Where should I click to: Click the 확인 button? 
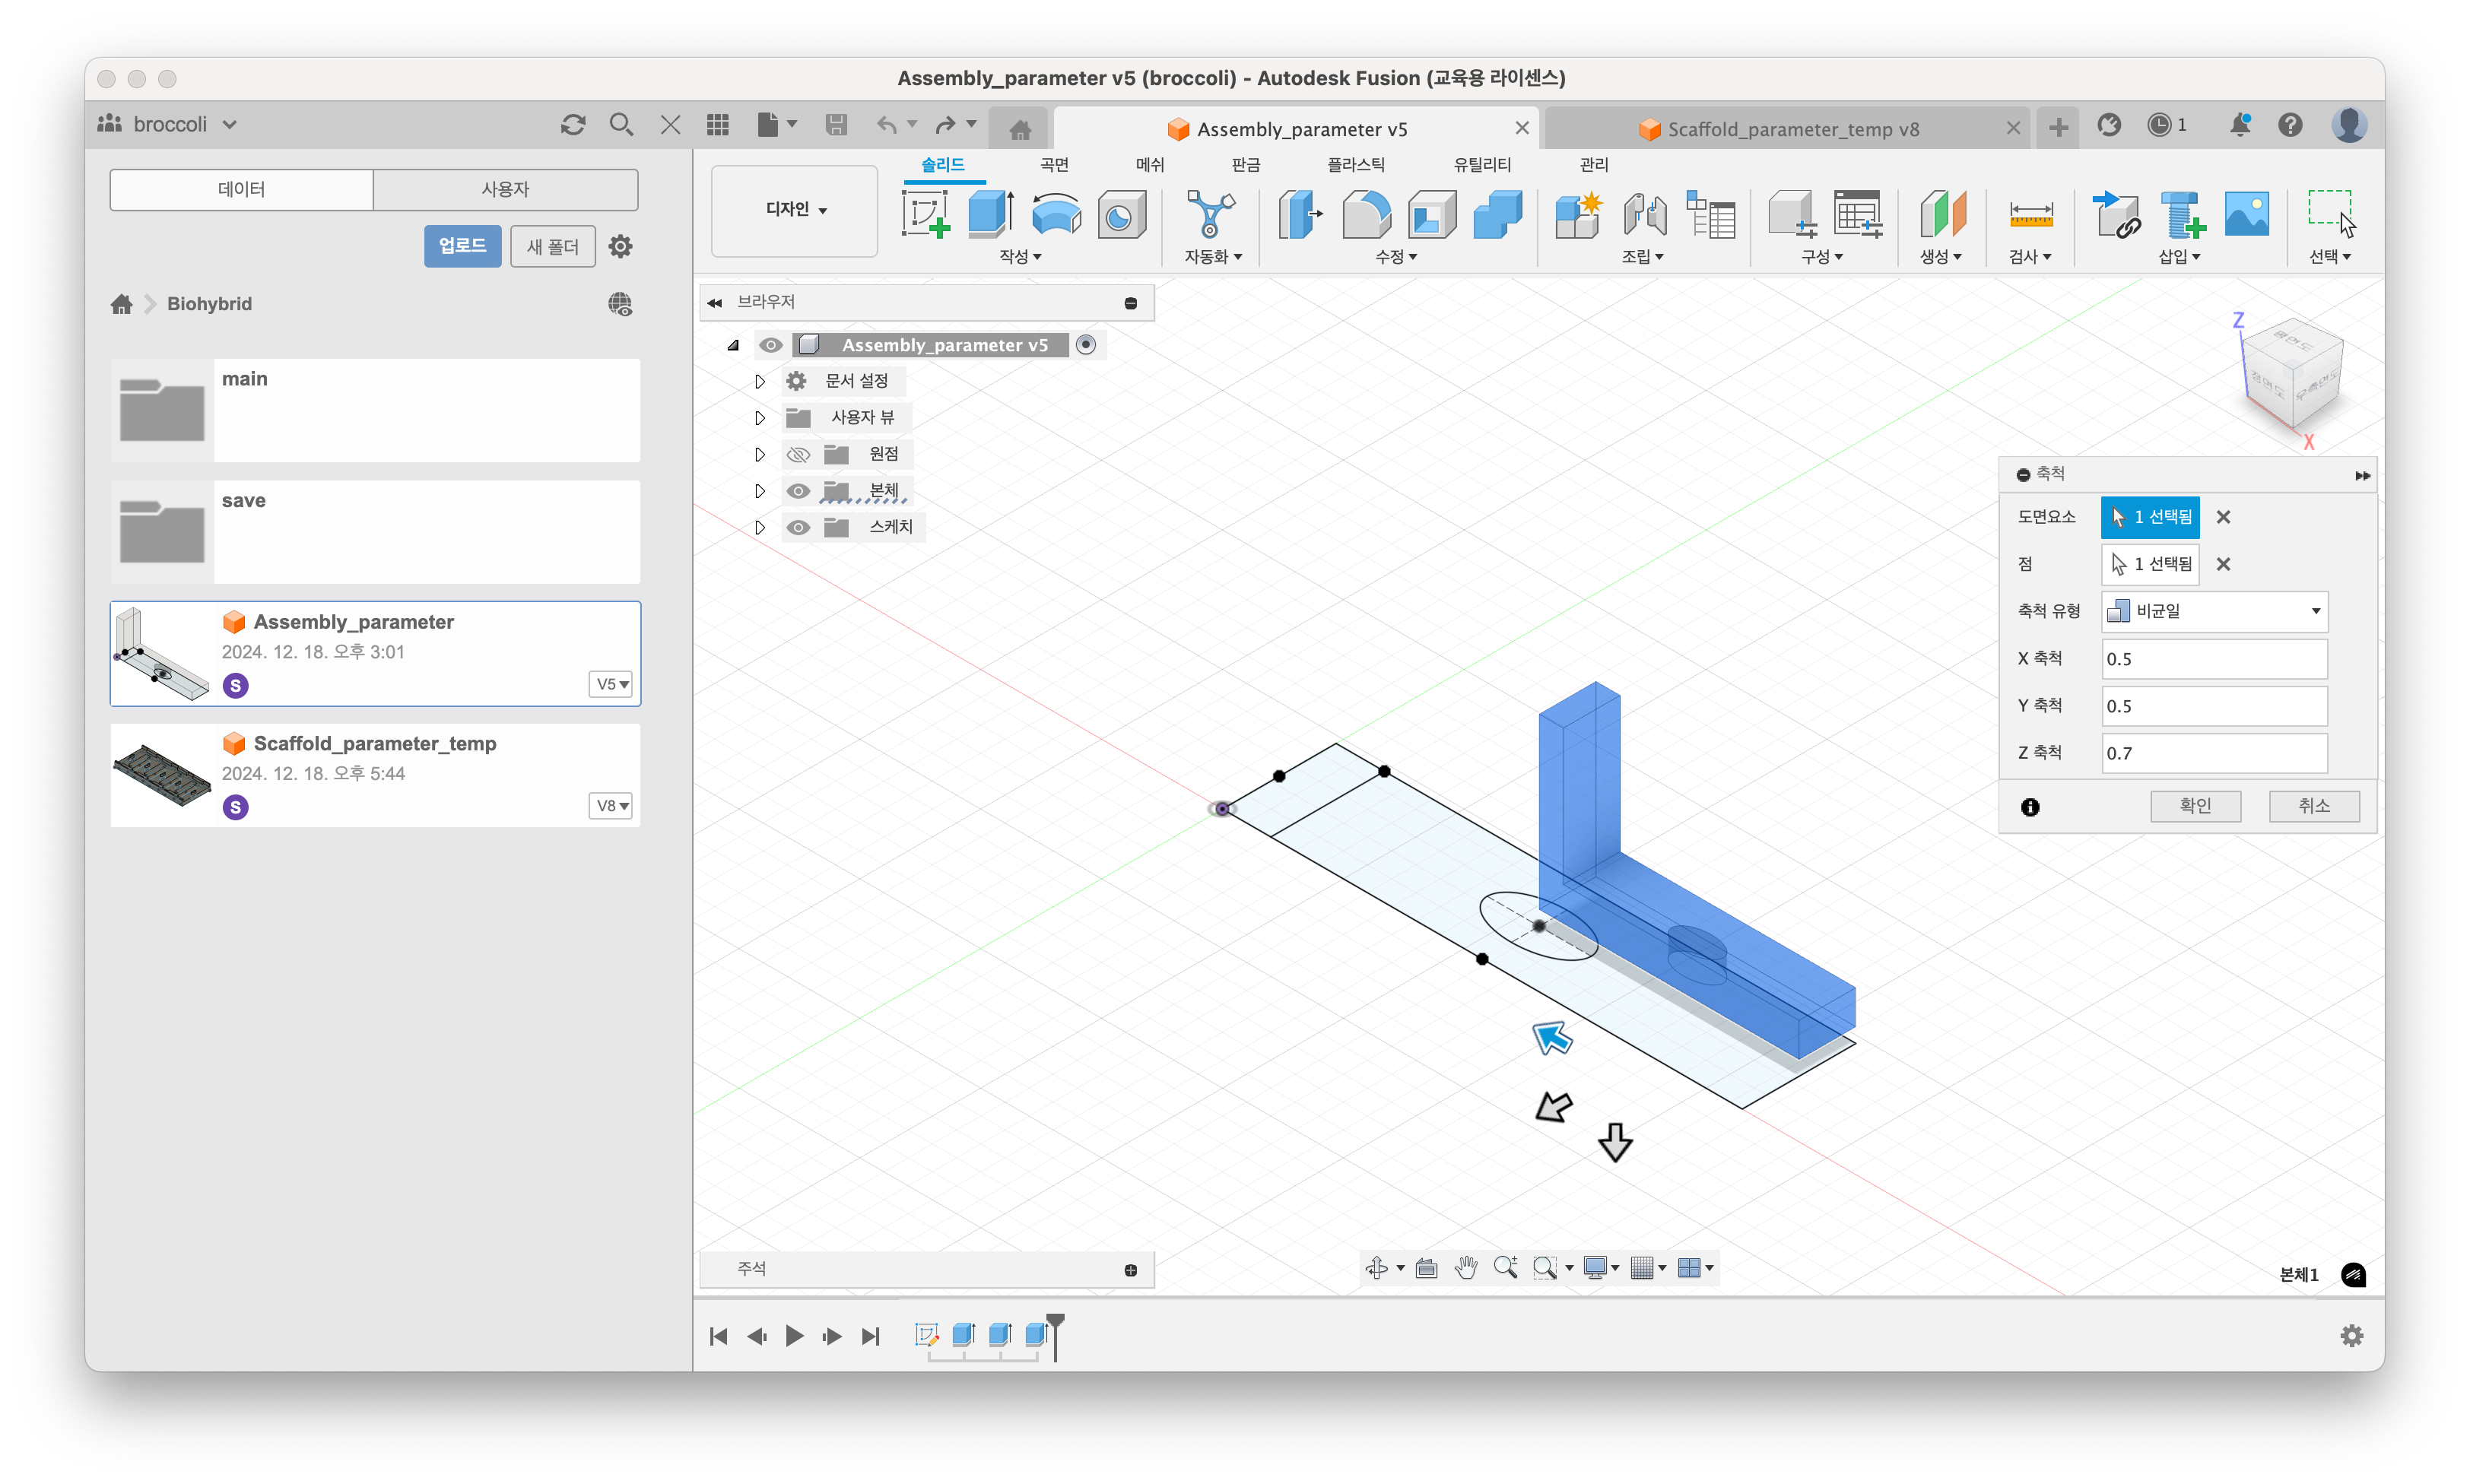tap(2195, 806)
